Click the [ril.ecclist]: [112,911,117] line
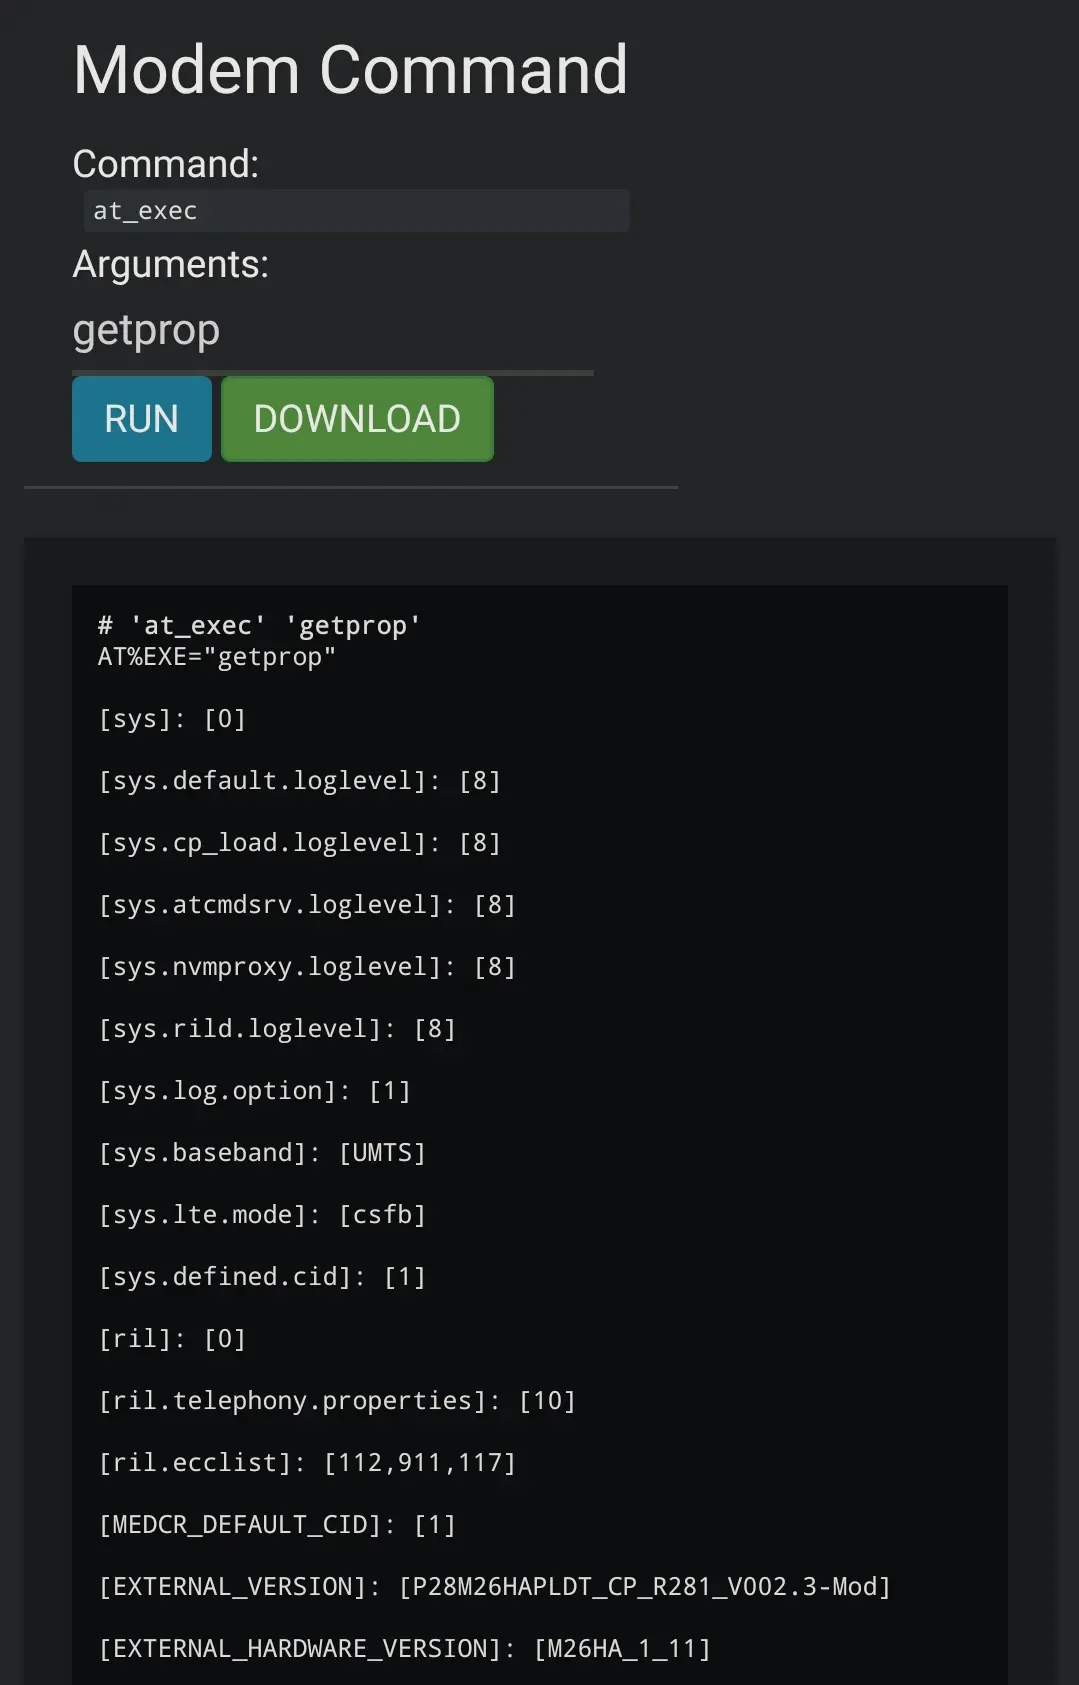 click(307, 1463)
